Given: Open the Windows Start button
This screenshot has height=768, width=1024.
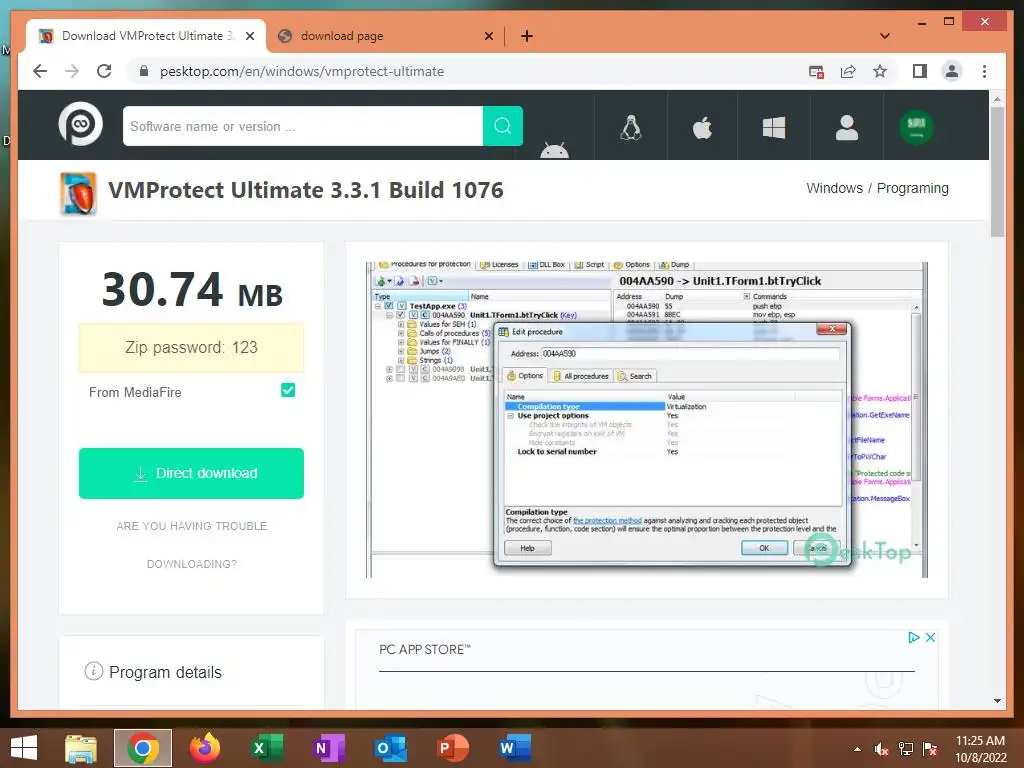Looking at the screenshot, I should (24, 748).
